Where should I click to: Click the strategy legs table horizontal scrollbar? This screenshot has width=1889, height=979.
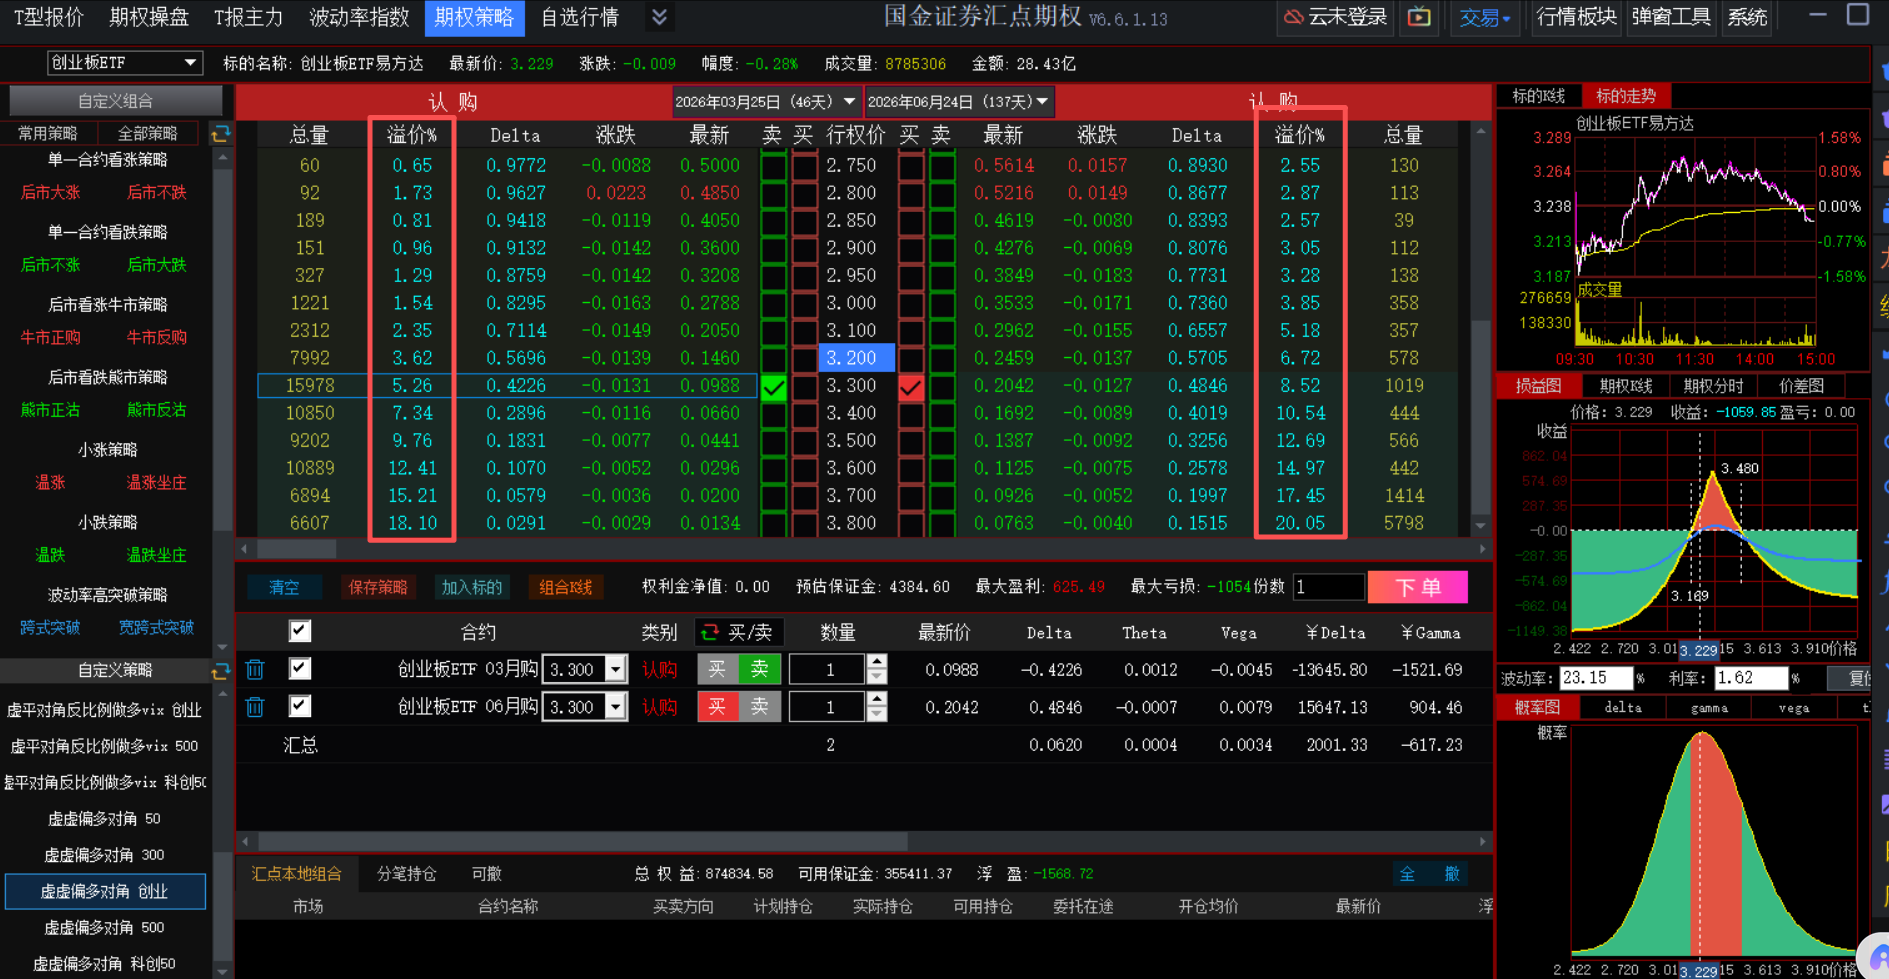pyautogui.click(x=583, y=842)
